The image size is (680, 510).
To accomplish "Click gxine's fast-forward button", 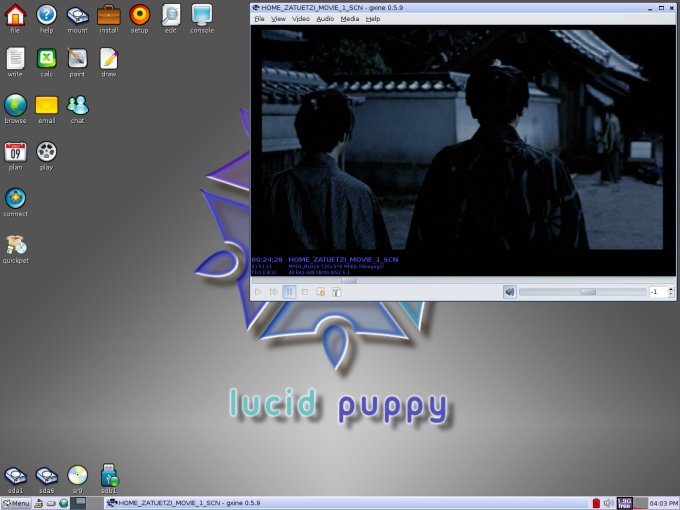I will (274, 292).
